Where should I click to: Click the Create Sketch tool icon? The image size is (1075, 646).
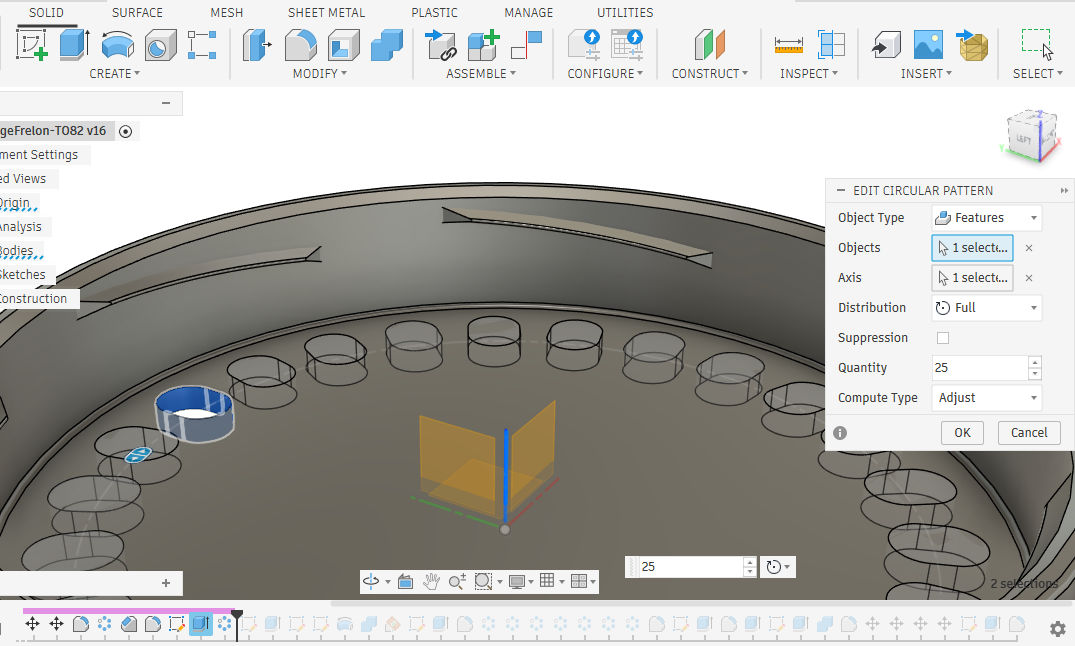point(32,45)
